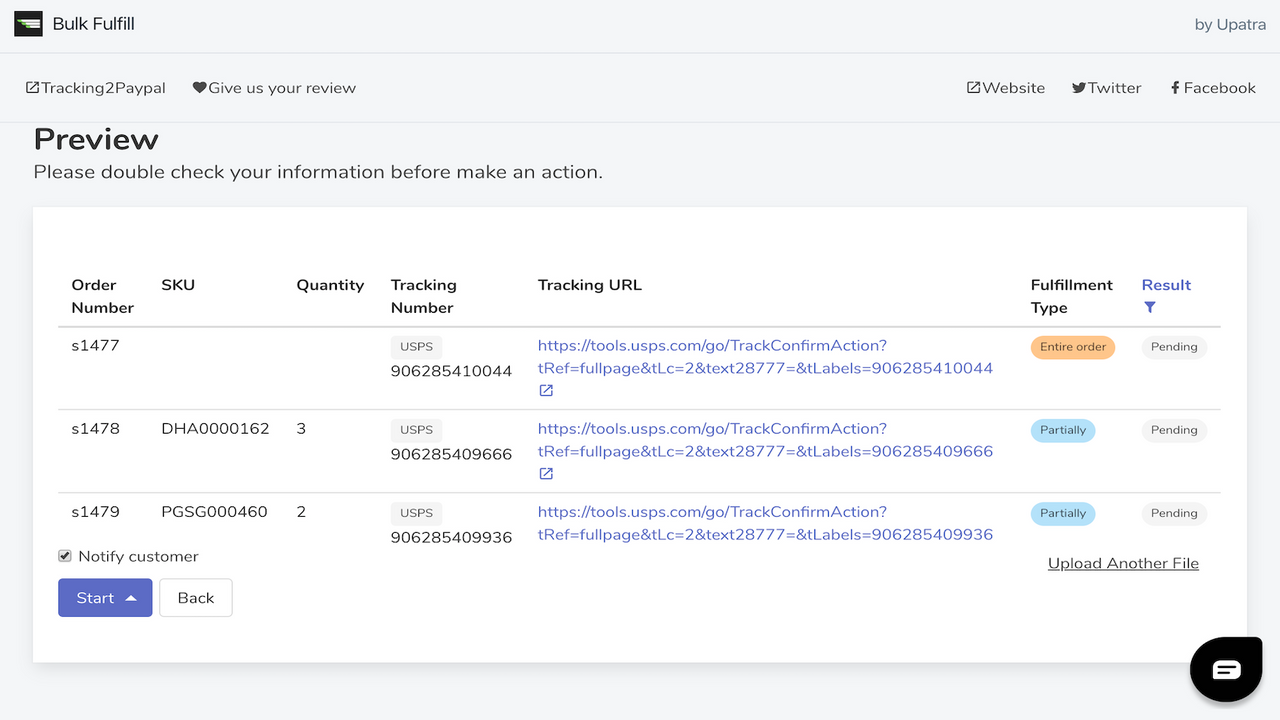Click SKU PGSG000460 cell
Viewport: 1280px width, 720px height.
(214, 512)
